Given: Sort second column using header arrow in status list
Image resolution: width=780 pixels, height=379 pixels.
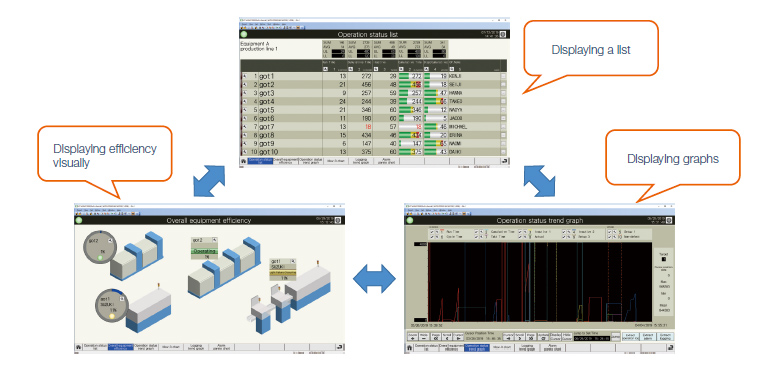Looking at the screenshot, I should pyautogui.click(x=350, y=69).
